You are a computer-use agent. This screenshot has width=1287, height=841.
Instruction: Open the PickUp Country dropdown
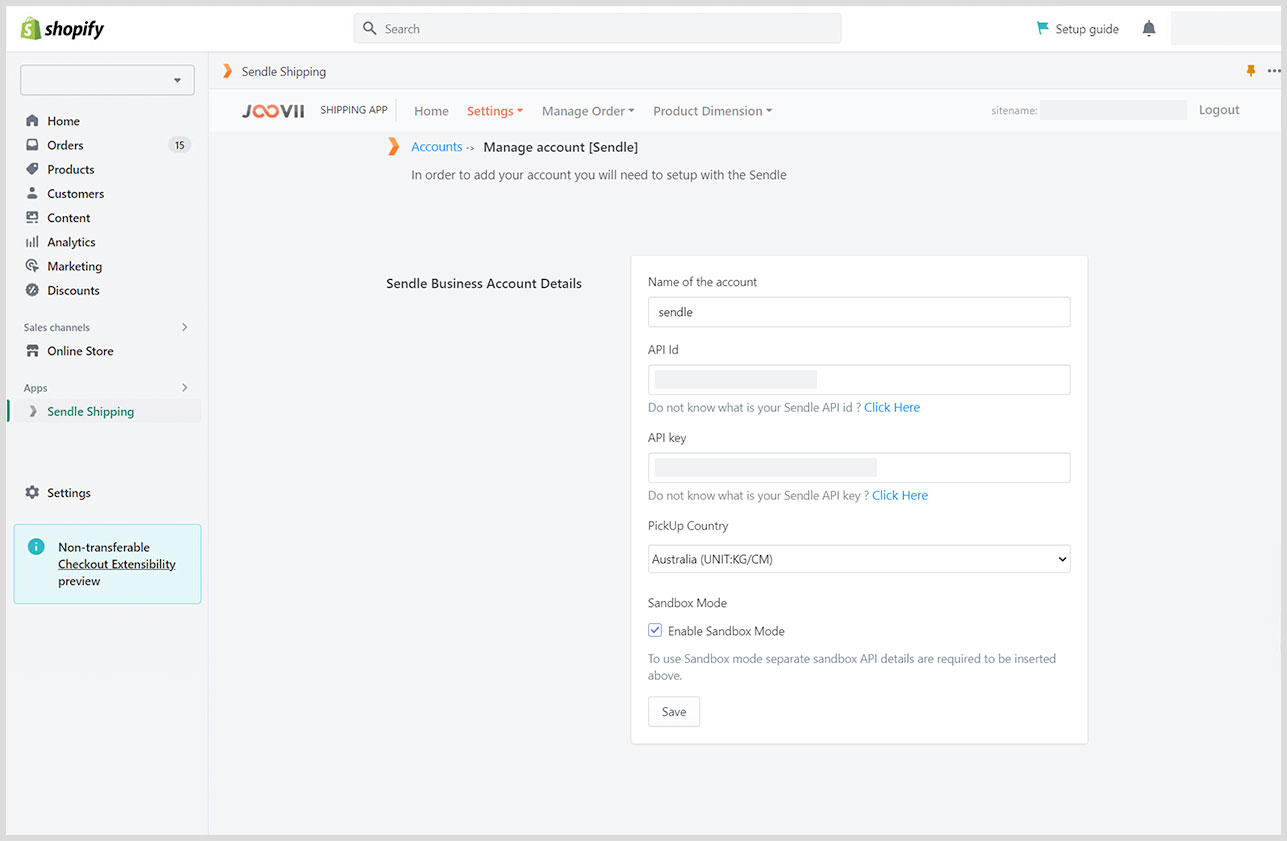click(859, 559)
